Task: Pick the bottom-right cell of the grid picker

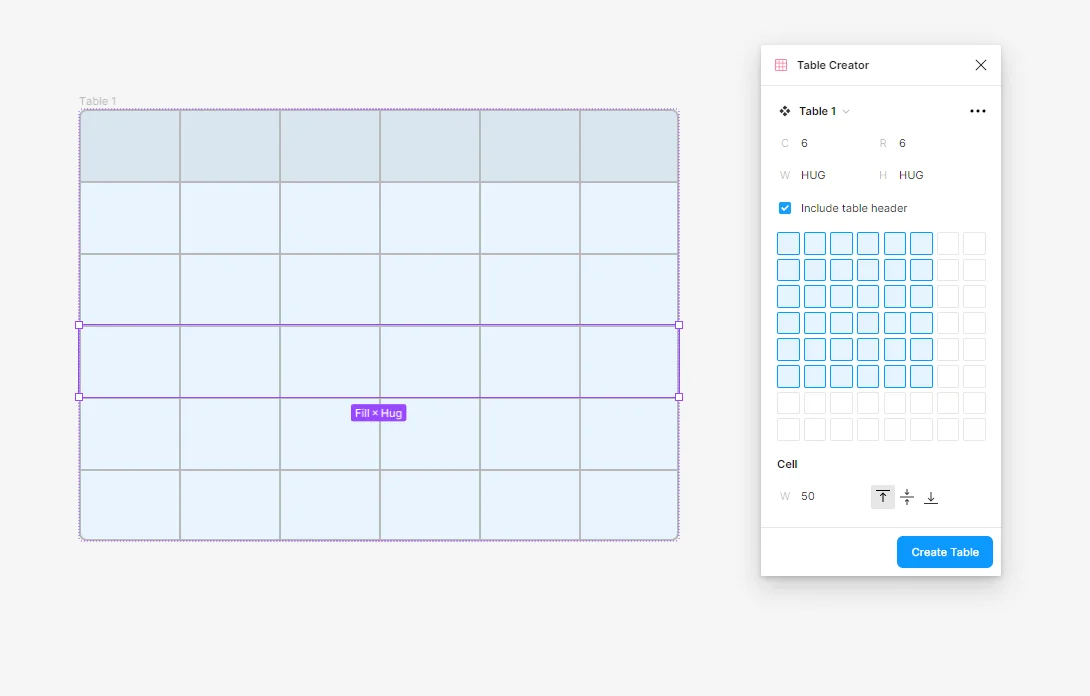Action: click(x=974, y=430)
